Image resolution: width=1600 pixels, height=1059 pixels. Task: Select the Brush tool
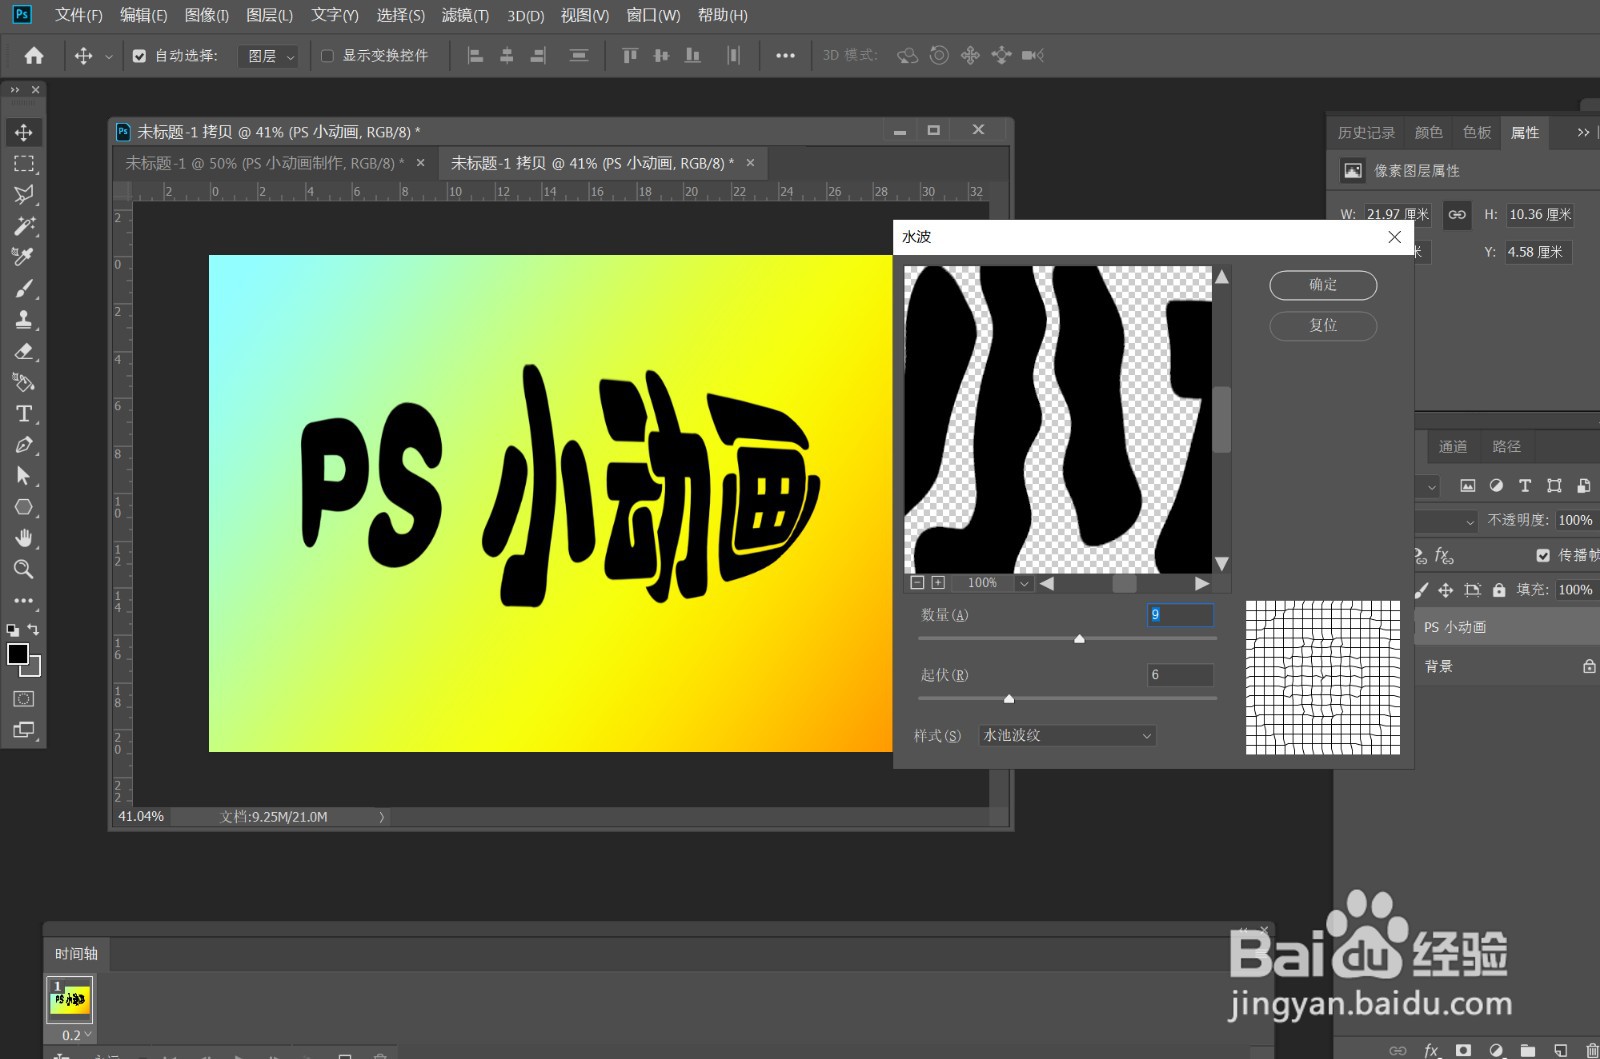[x=24, y=288]
